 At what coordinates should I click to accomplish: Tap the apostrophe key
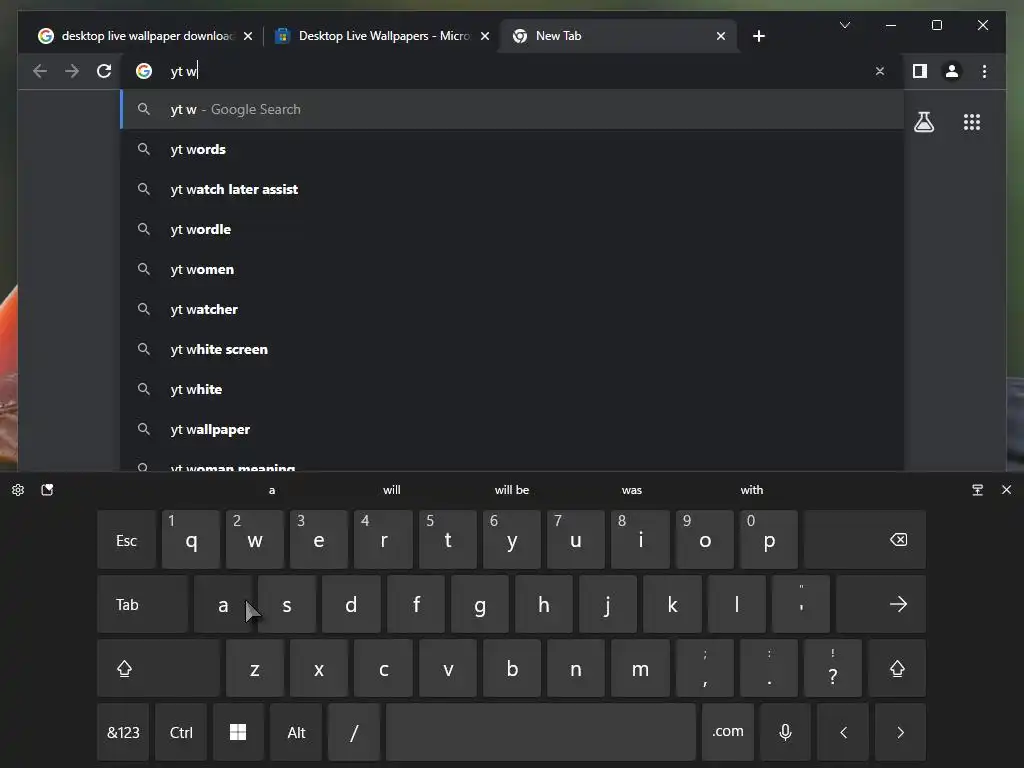pos(801,604)
